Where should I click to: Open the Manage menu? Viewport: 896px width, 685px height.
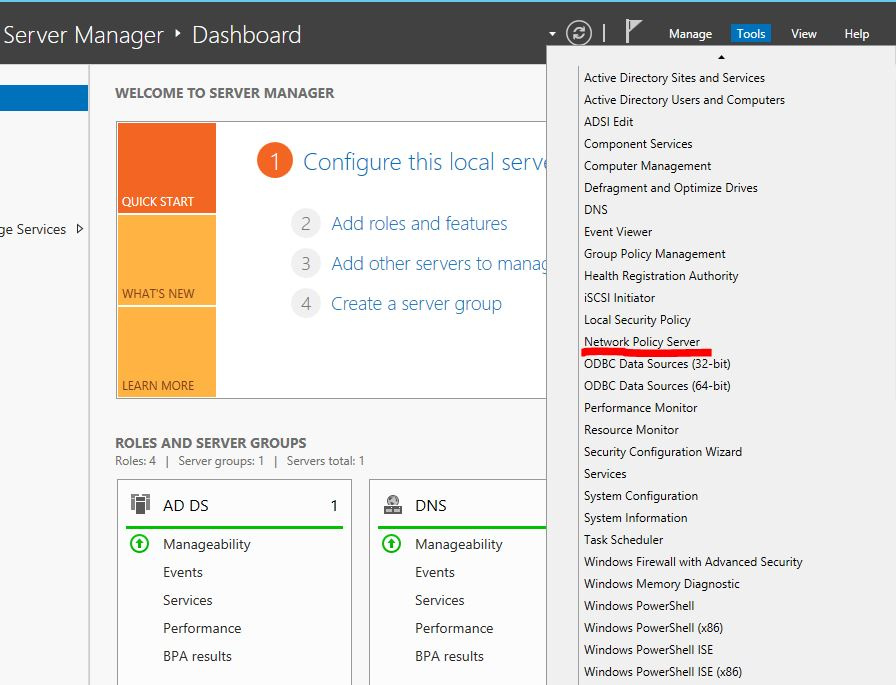690,34
